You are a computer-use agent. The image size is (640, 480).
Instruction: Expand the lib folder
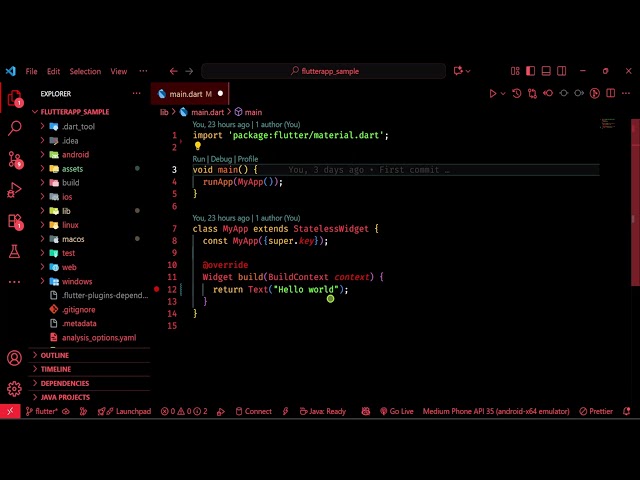click(91, 211)
